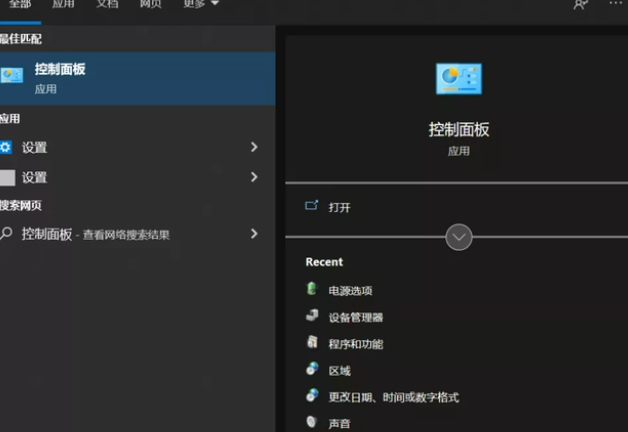Click the 声音 speaker icon
Screen dimensions: 628x432
tap(312, 423)
